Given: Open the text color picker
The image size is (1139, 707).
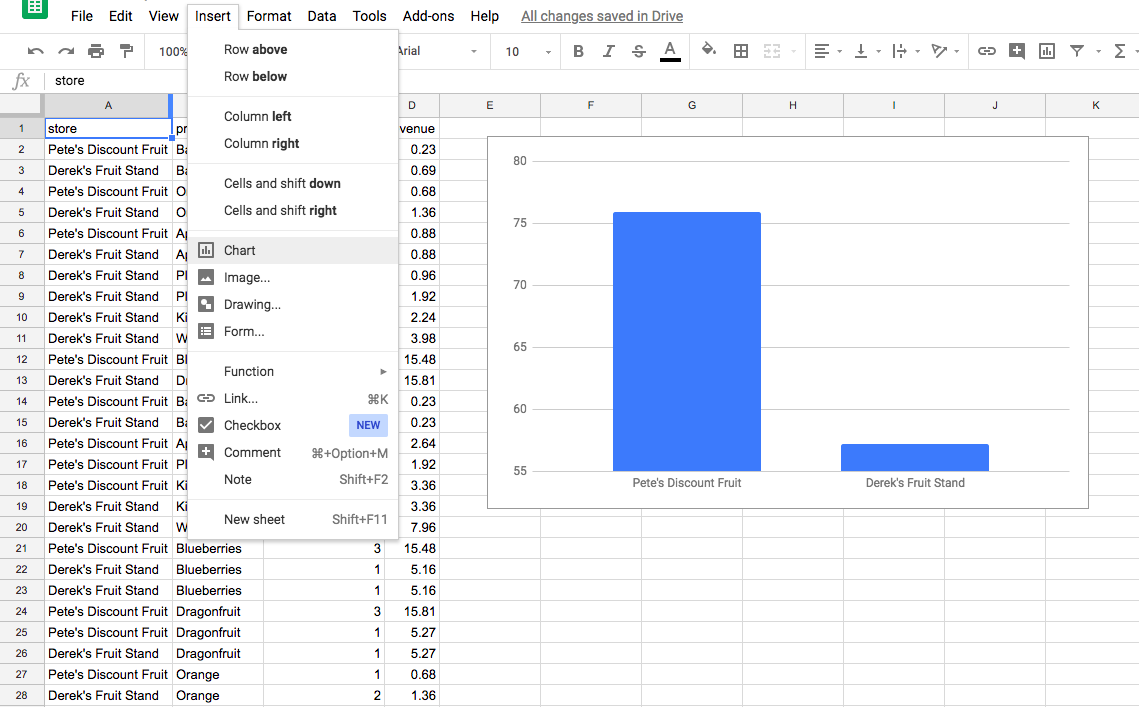Looking at the screenshot, I should (670, 51).
